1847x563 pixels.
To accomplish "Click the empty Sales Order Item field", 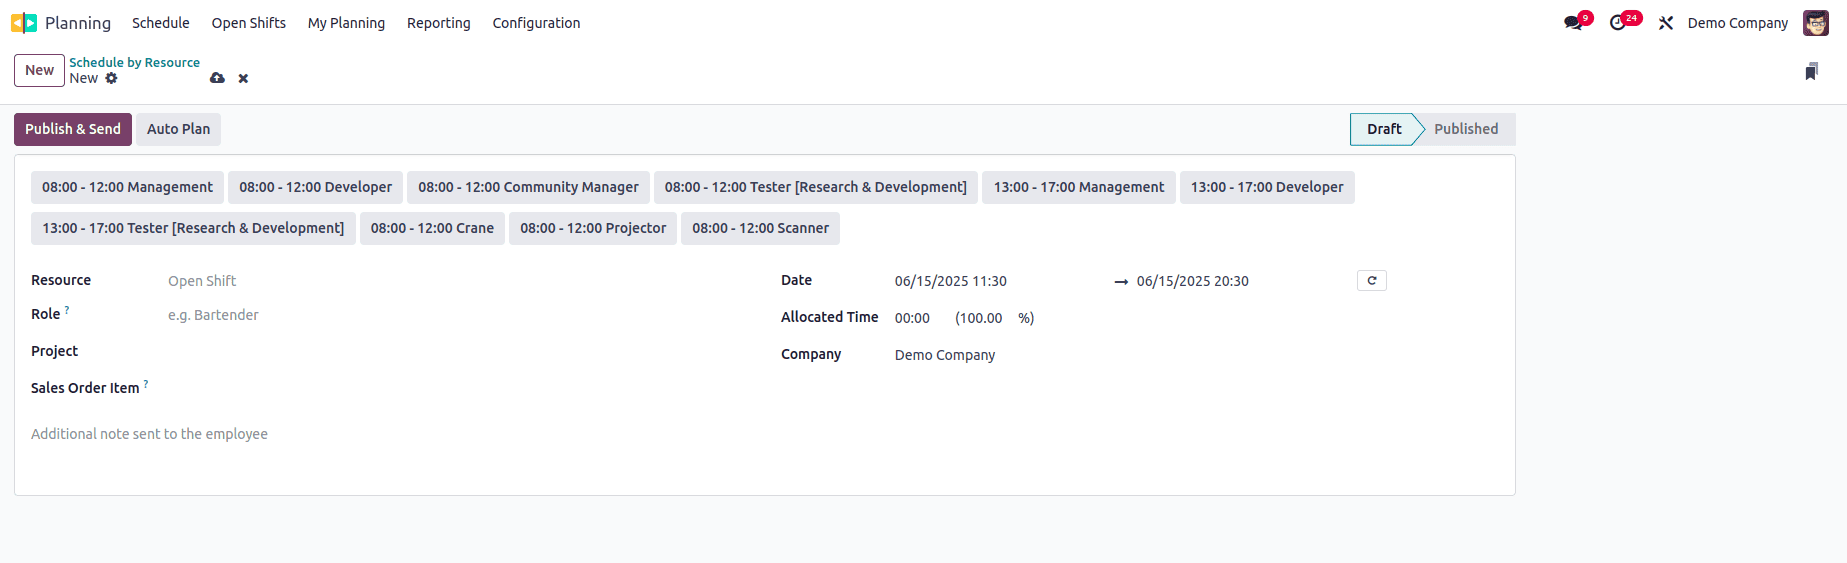I will click(450, 389).
